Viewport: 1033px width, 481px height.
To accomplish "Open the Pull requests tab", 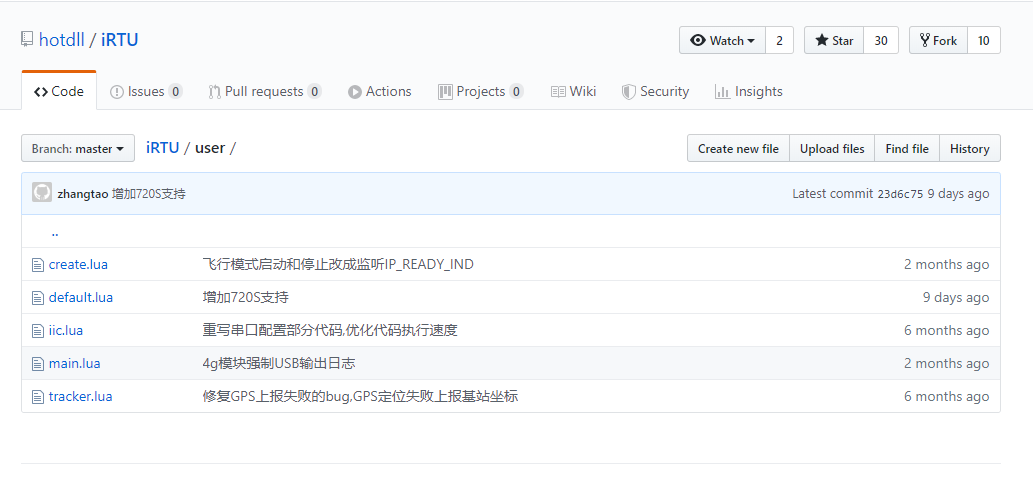I will pos(265,92).
